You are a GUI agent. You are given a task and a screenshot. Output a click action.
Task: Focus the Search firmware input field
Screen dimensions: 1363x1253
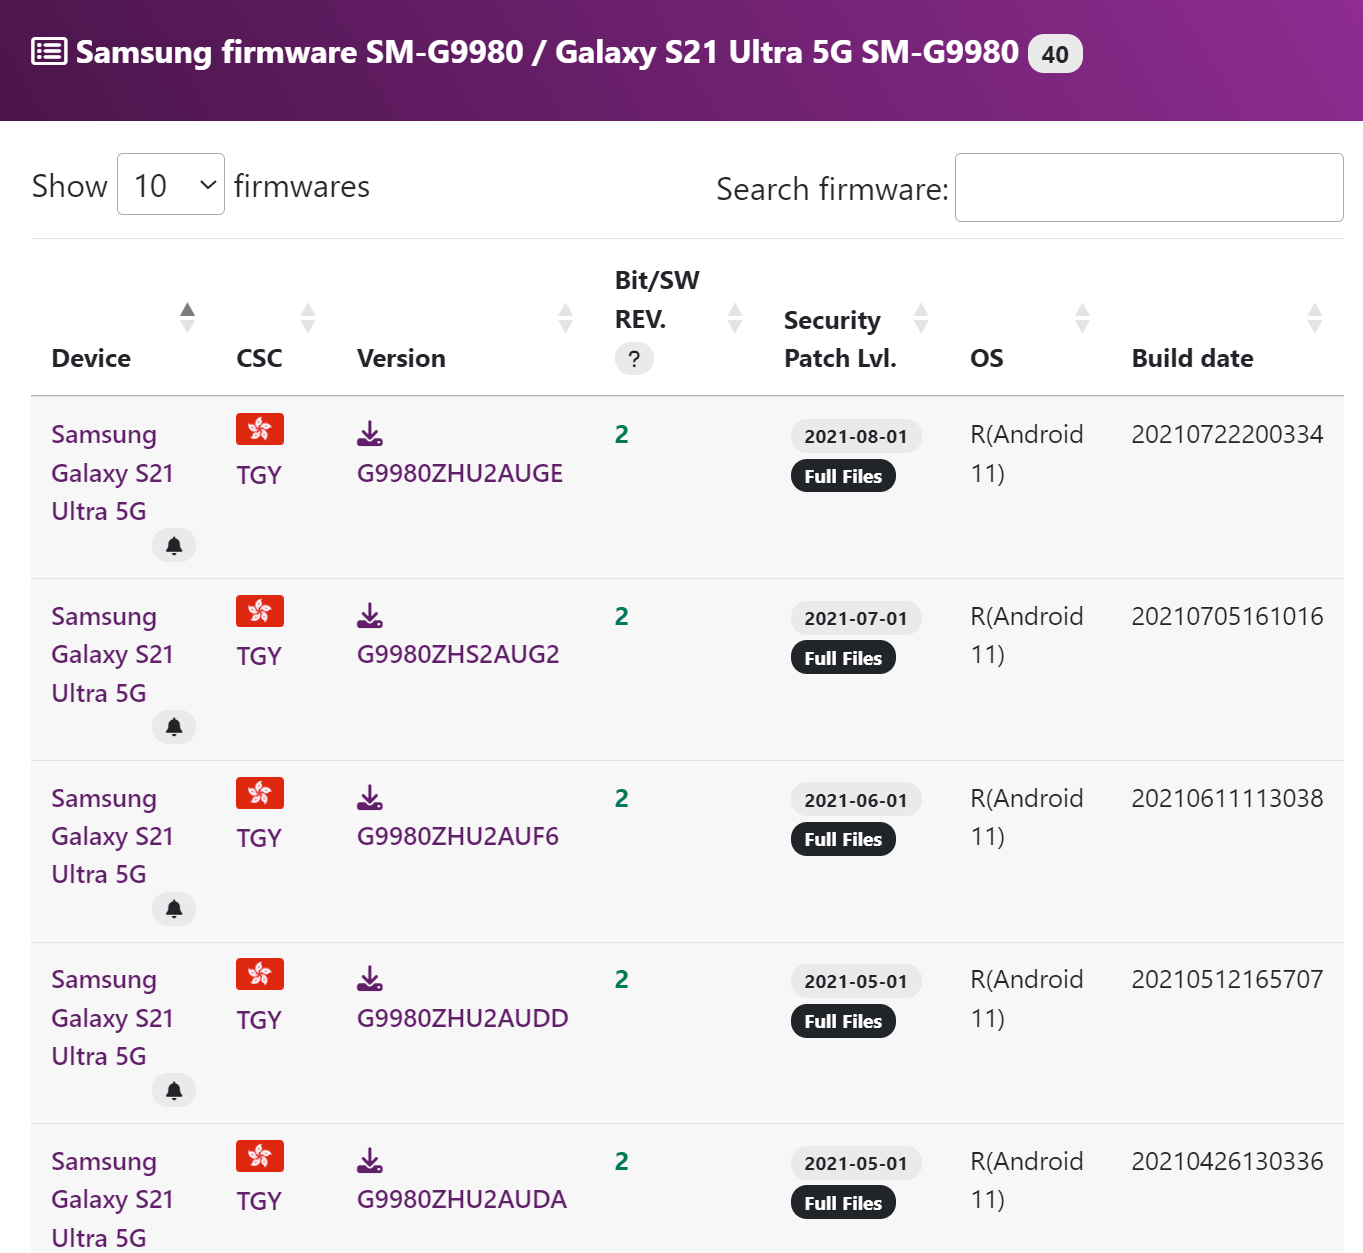coord(1149,187)
